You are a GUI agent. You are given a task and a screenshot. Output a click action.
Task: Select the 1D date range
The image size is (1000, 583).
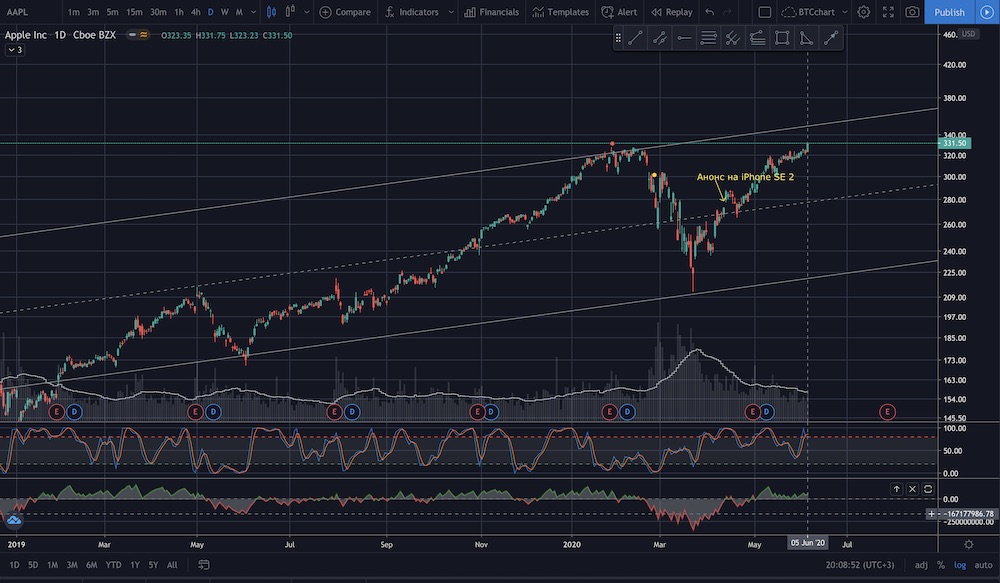point(14,565)
